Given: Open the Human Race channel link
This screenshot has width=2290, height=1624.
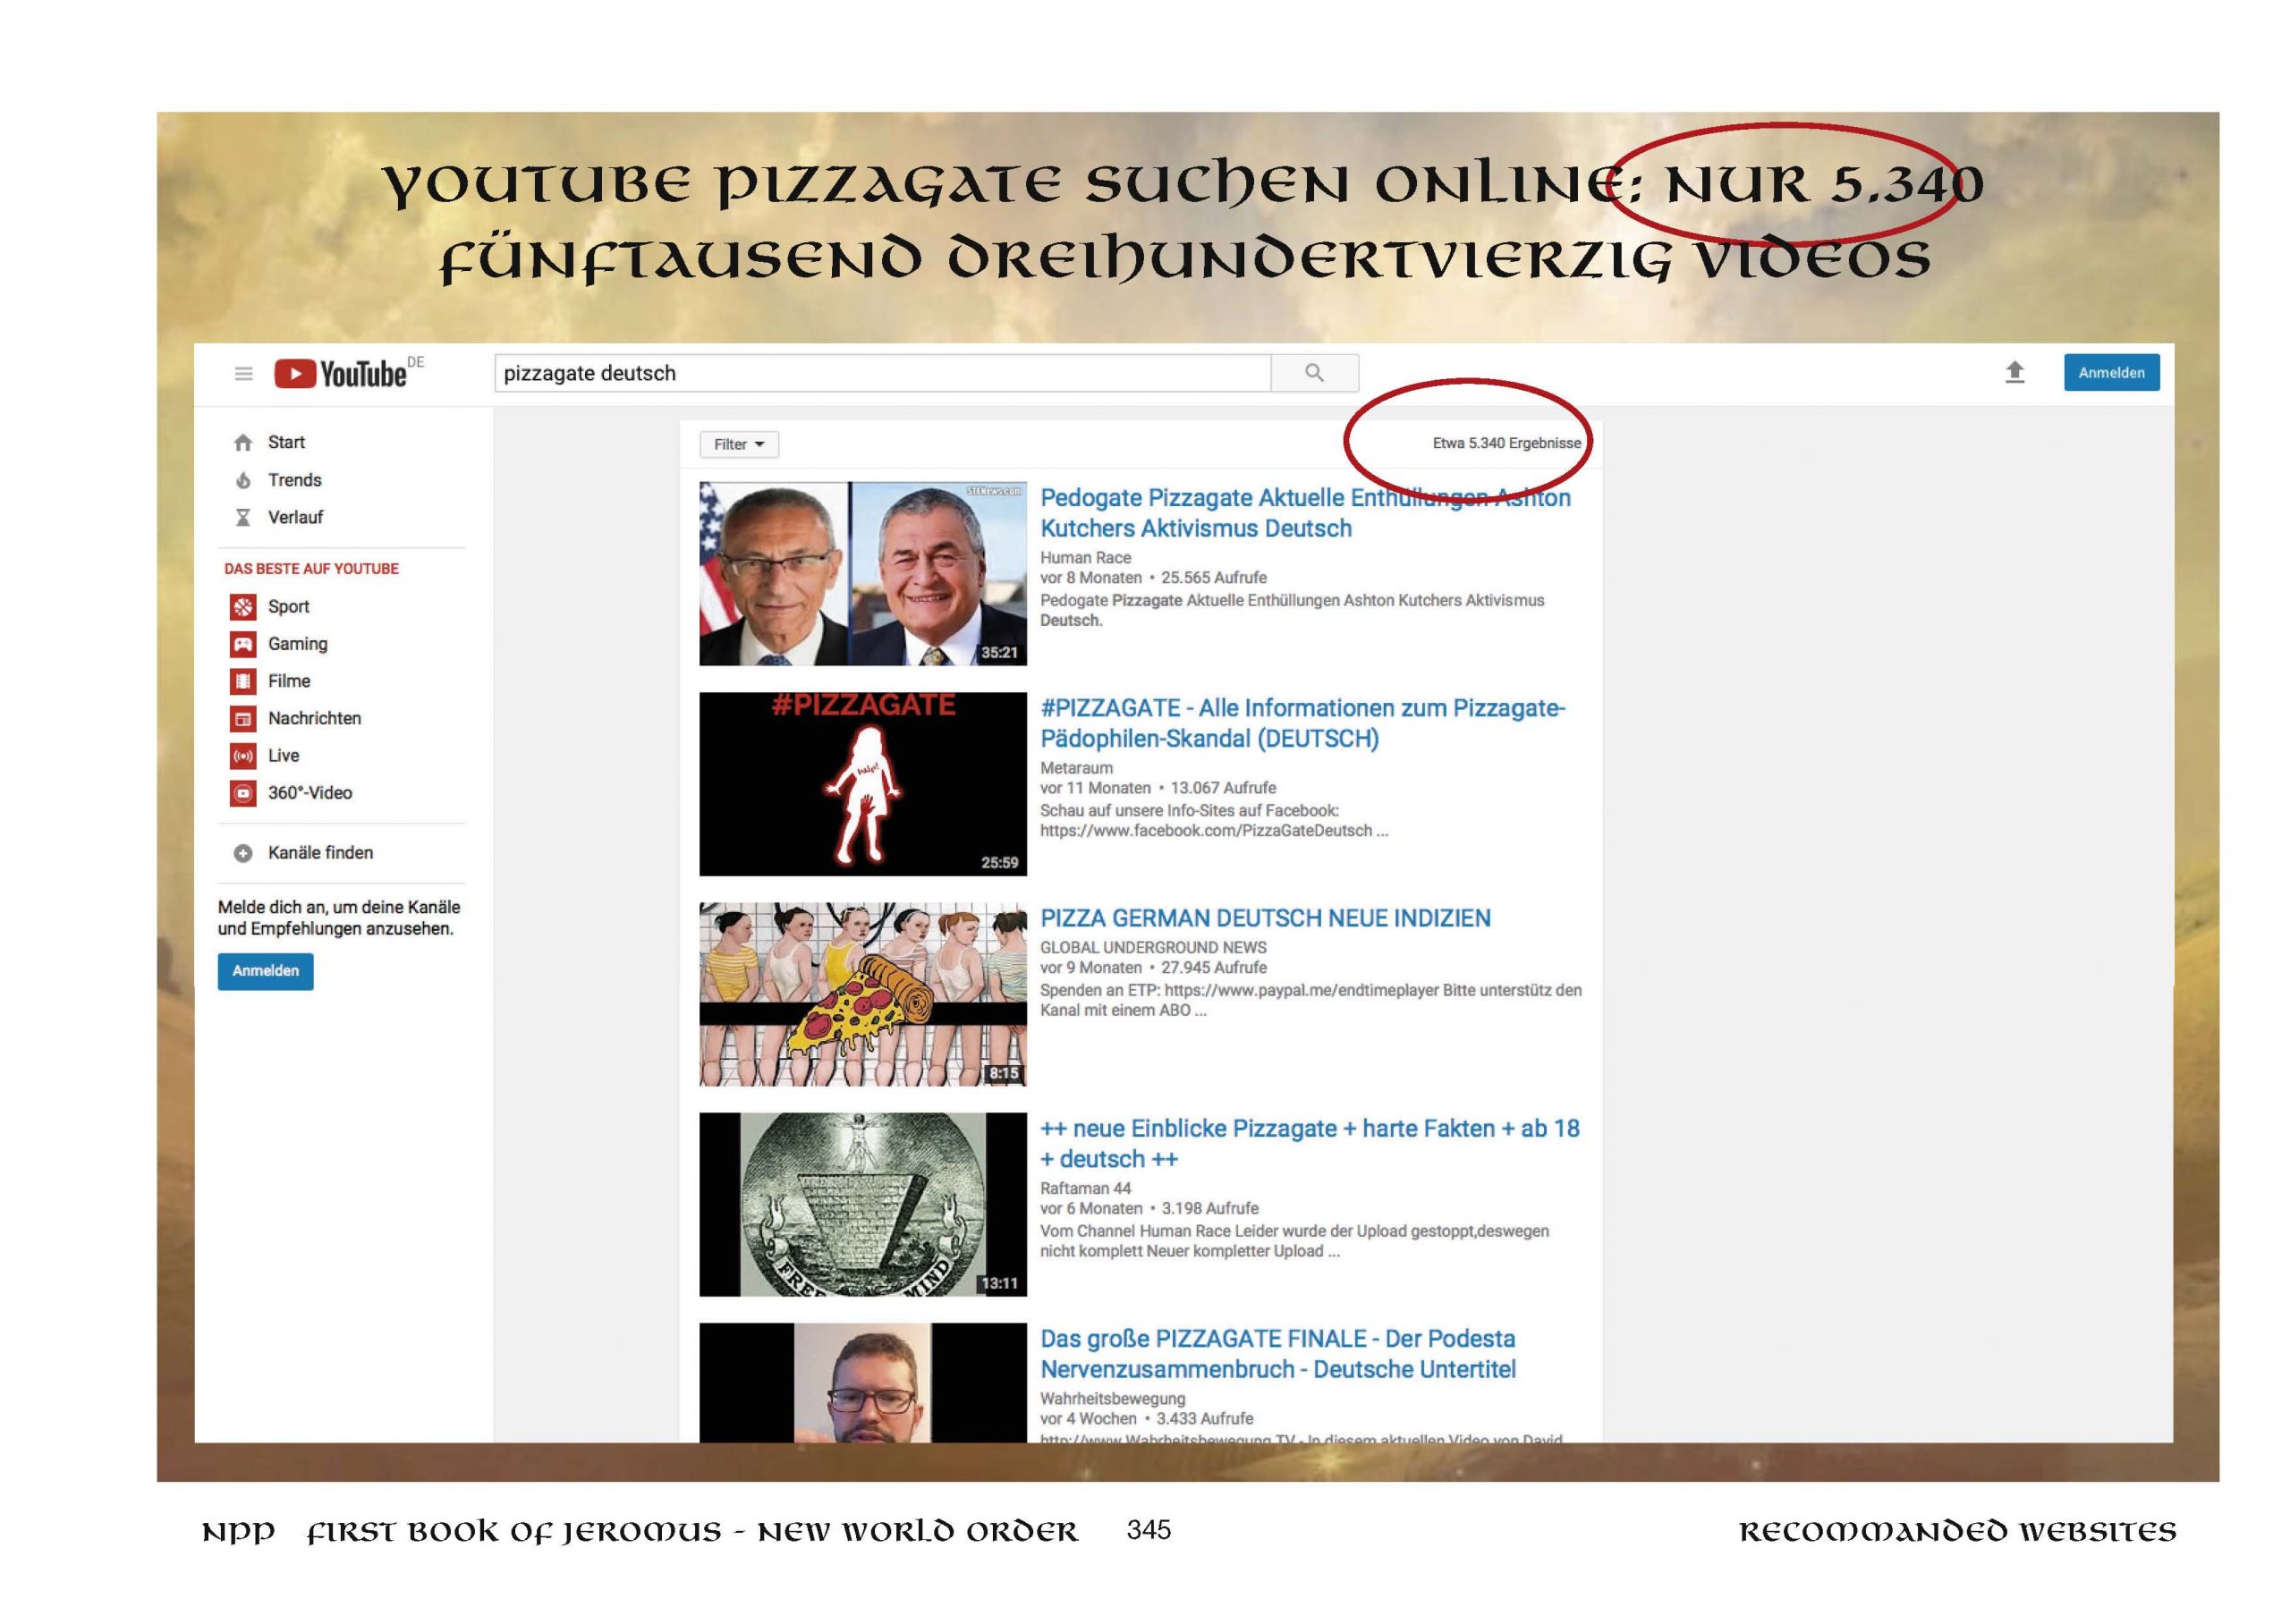Looking at the screenshot, I should pos(1085,558).
